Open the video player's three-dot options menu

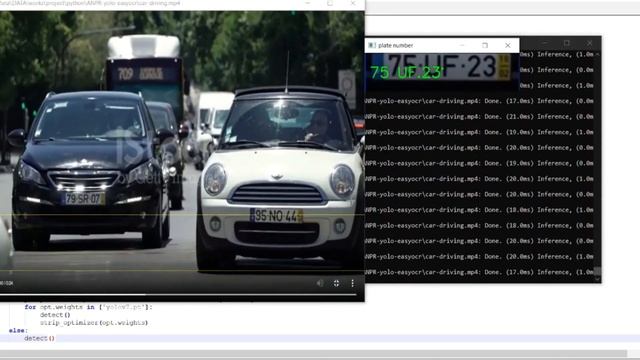point(353,283)
